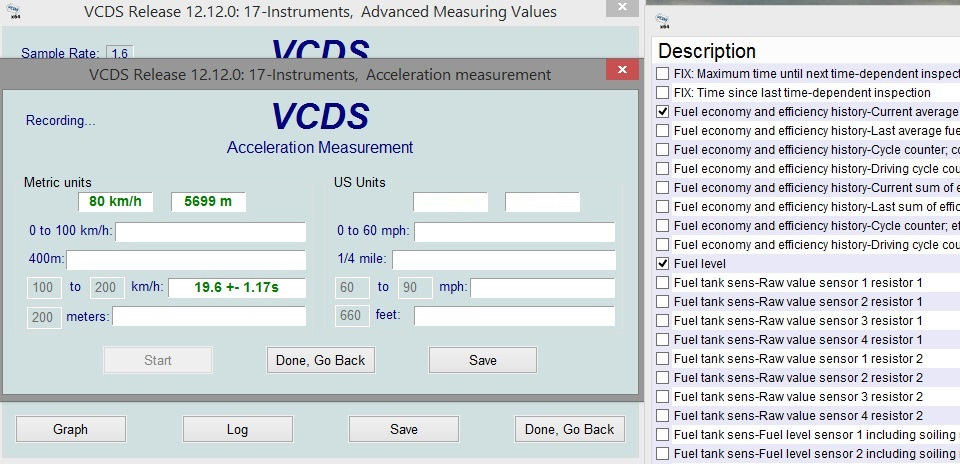Click the 90 mph end speed field
The width and height of the screenshot is (960, 464).
(x=415, y=288)
